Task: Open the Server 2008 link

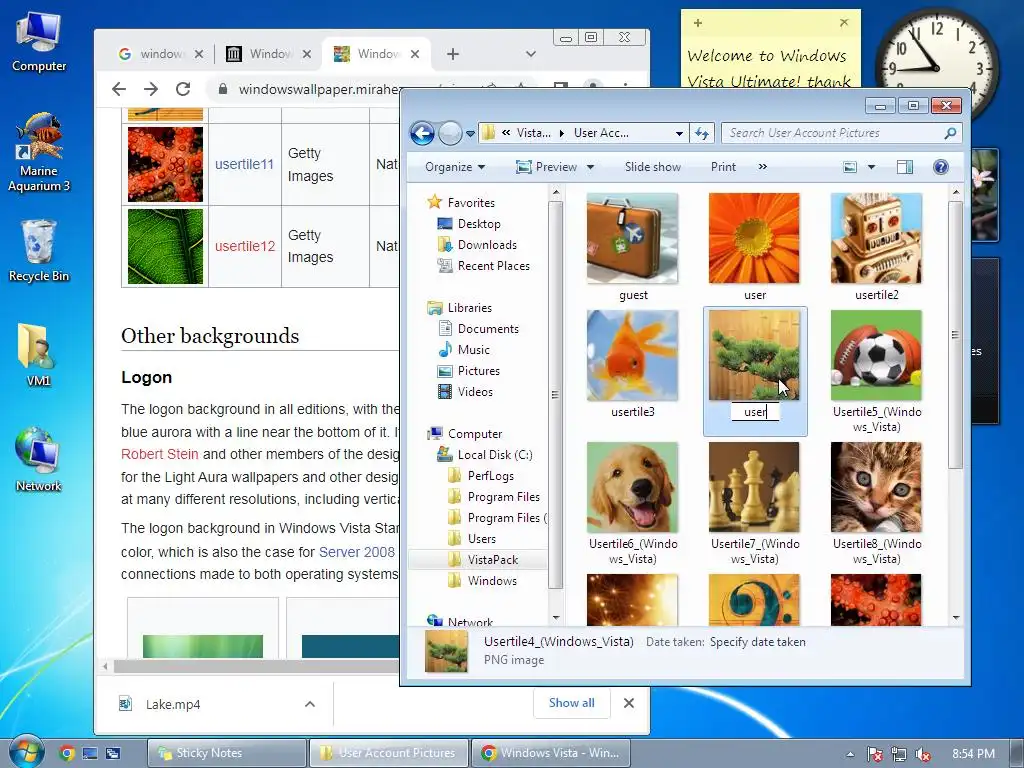Action: tap(357, 552)
